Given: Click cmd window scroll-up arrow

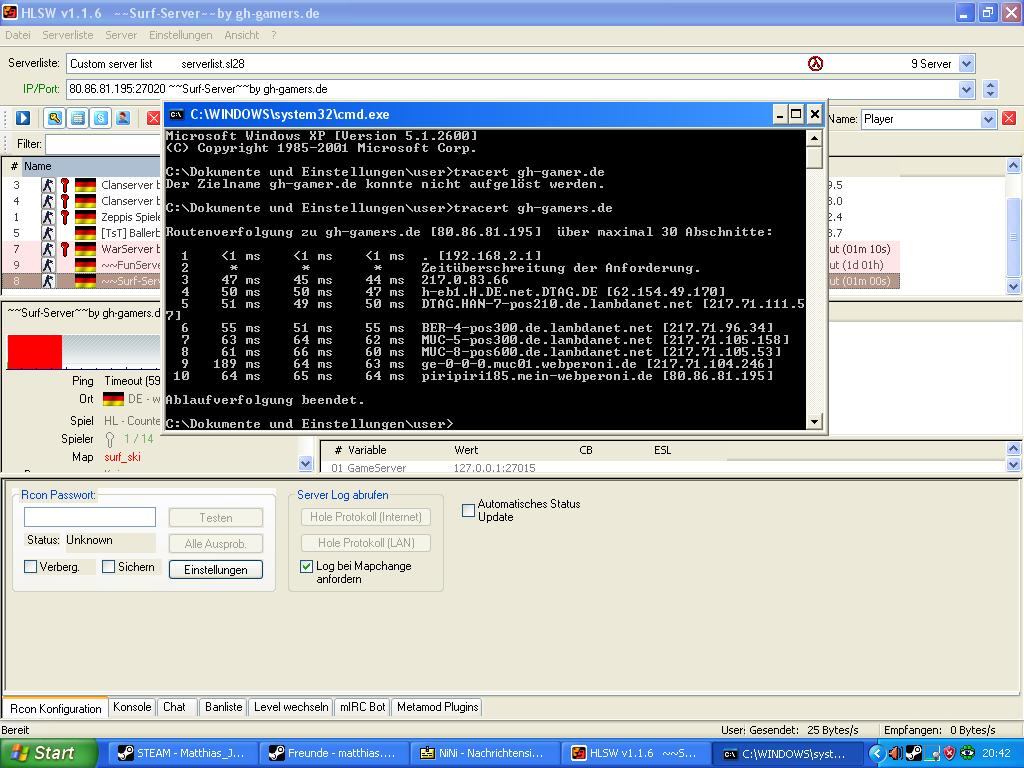Looking at the screenshot, I should coord(814,138).
